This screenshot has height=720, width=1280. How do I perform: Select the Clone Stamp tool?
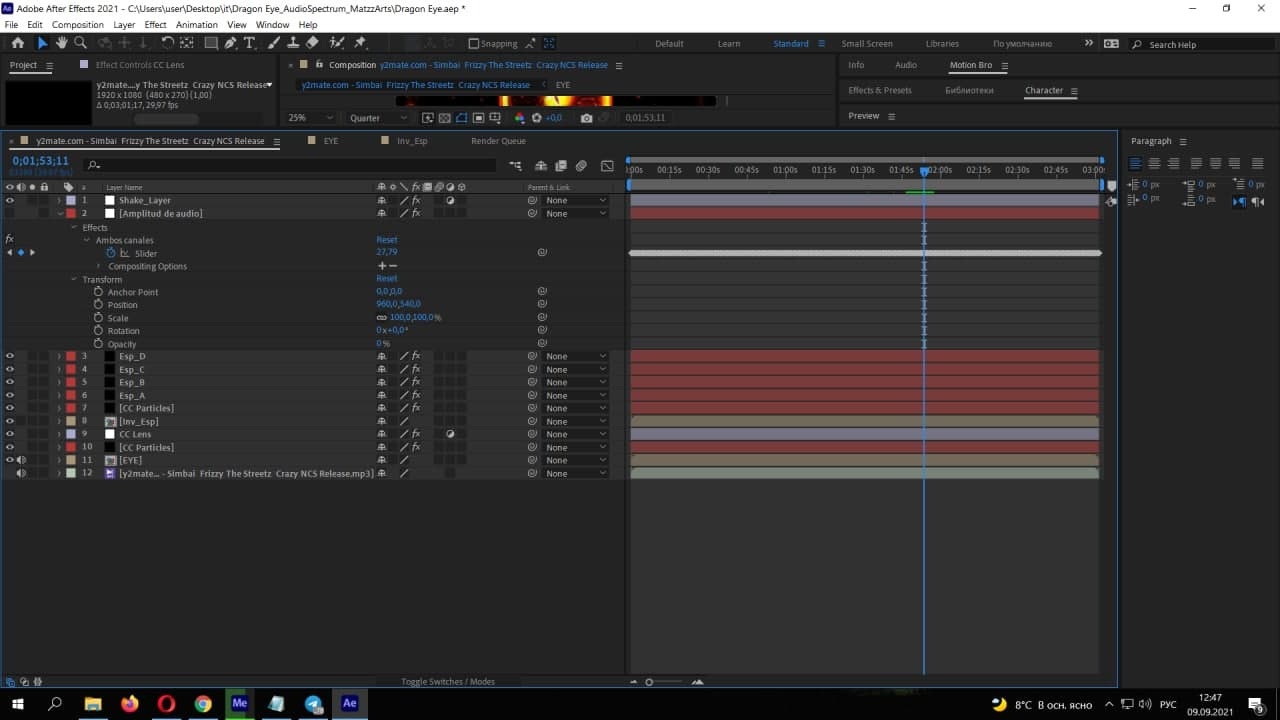point(293,43)
